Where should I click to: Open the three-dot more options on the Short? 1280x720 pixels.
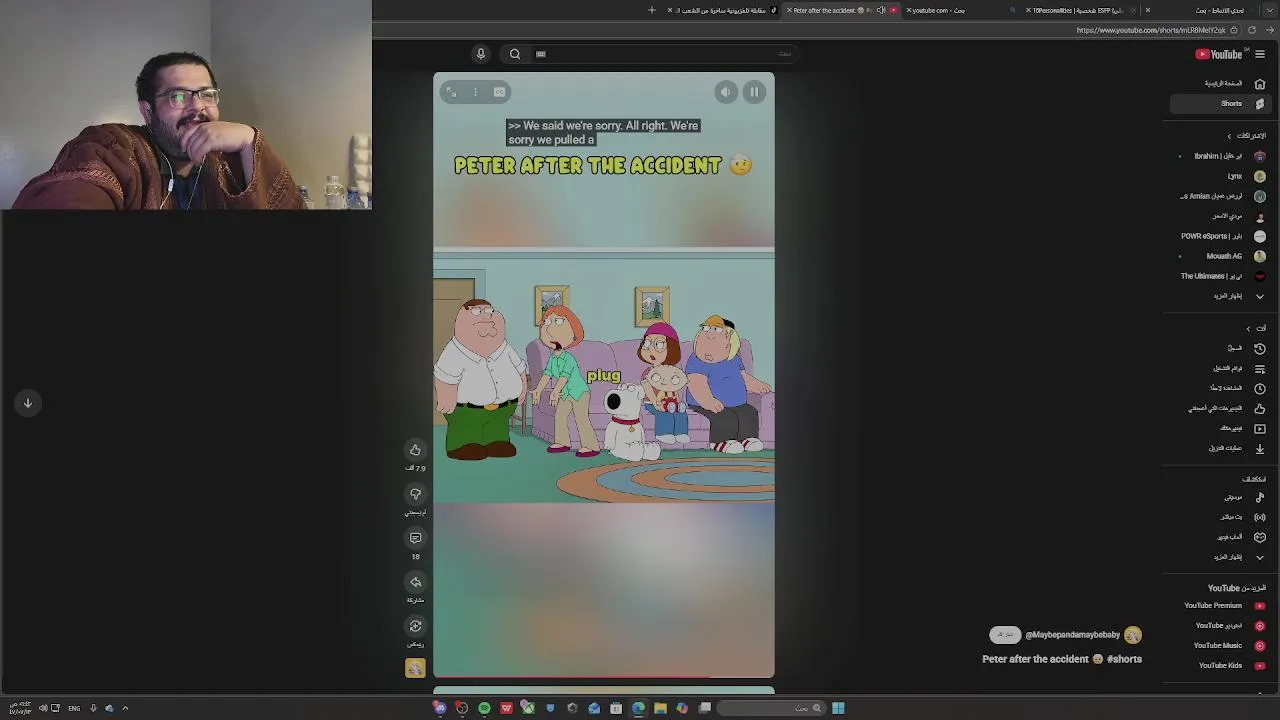(475, 92)
